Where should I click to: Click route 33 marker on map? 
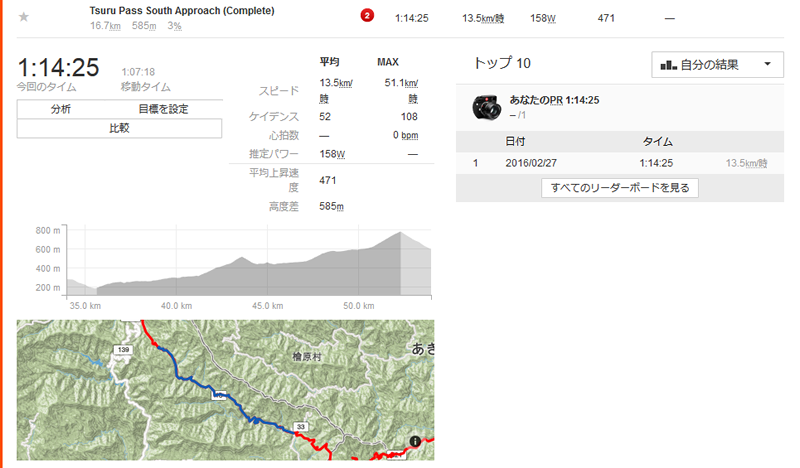[x=301, y=427]
